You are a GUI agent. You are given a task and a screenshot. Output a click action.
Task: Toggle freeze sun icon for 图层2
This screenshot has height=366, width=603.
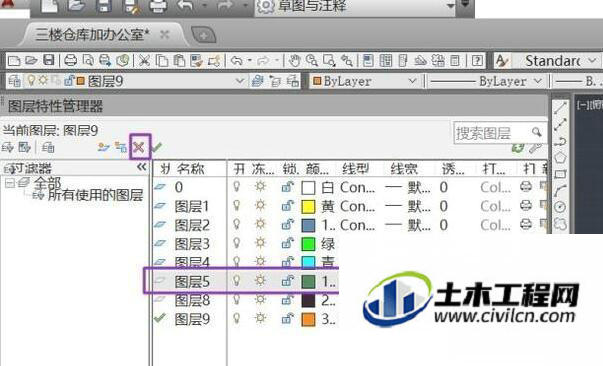pos(260,224)
